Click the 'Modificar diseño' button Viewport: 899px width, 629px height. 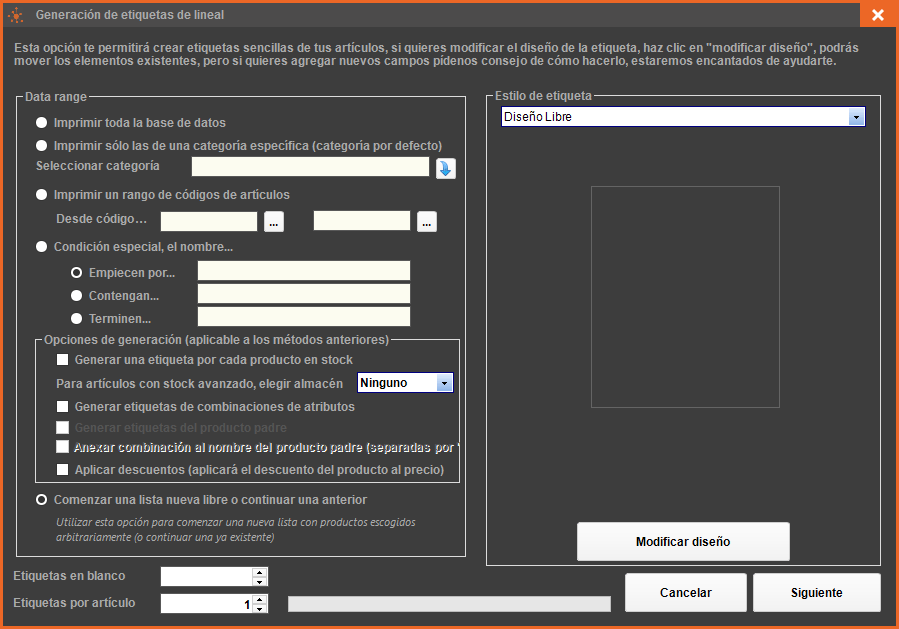click(x=683, y=542)
